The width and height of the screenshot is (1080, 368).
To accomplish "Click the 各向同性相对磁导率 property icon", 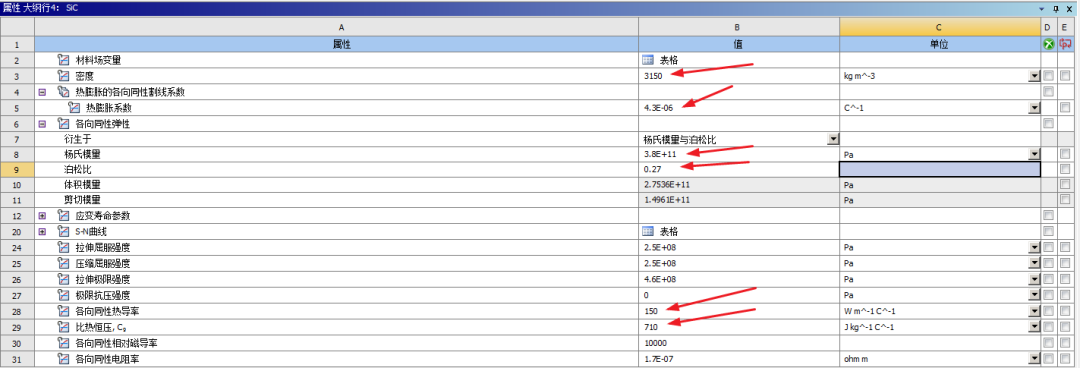I will [63, 343].
